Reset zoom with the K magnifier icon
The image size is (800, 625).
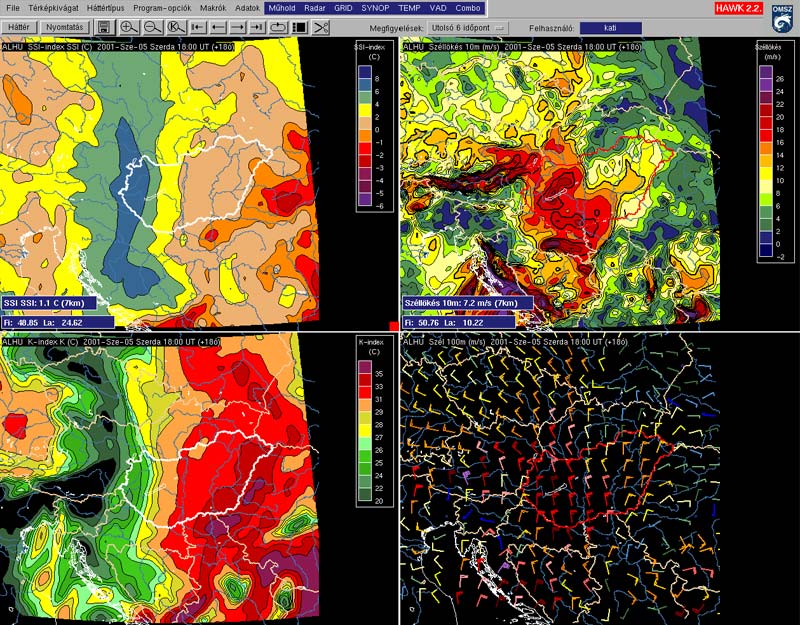coord(175,27)
